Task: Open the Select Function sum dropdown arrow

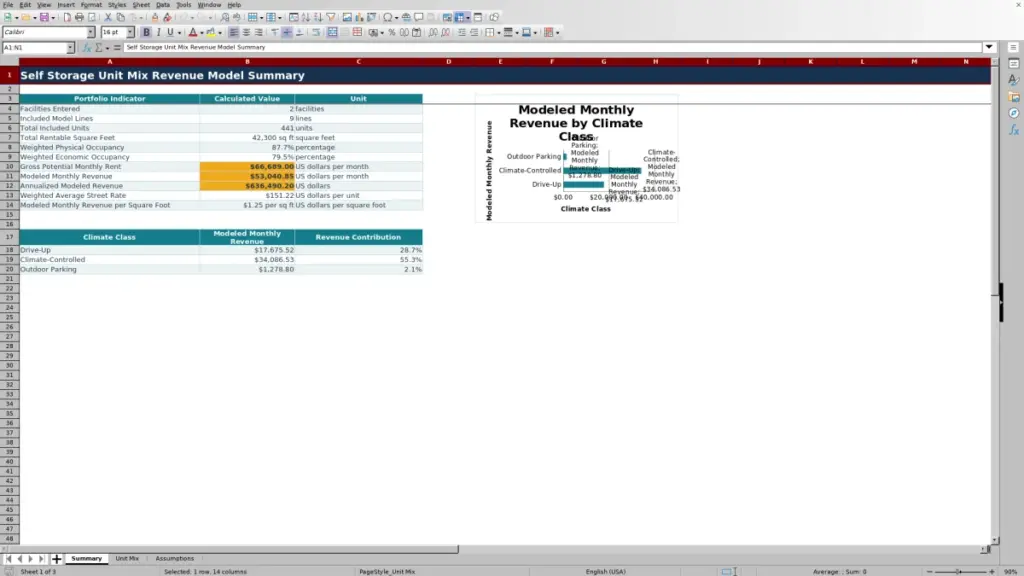Action: coord(107,47)
